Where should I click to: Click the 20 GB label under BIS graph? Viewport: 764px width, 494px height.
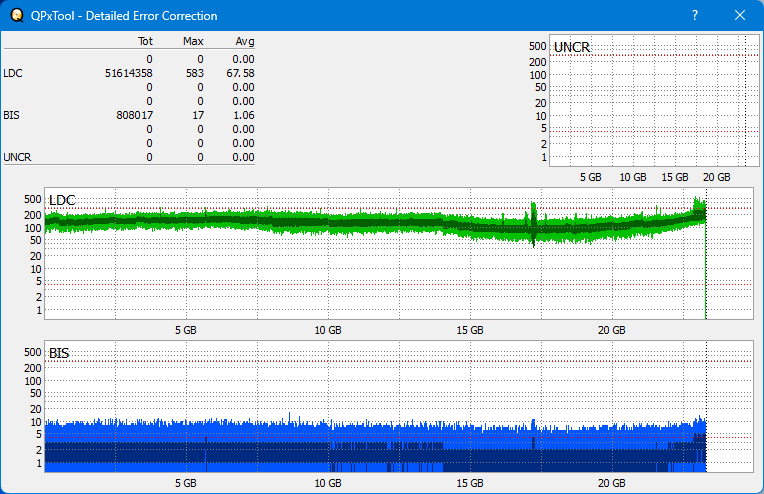click(x=611, y=483)
